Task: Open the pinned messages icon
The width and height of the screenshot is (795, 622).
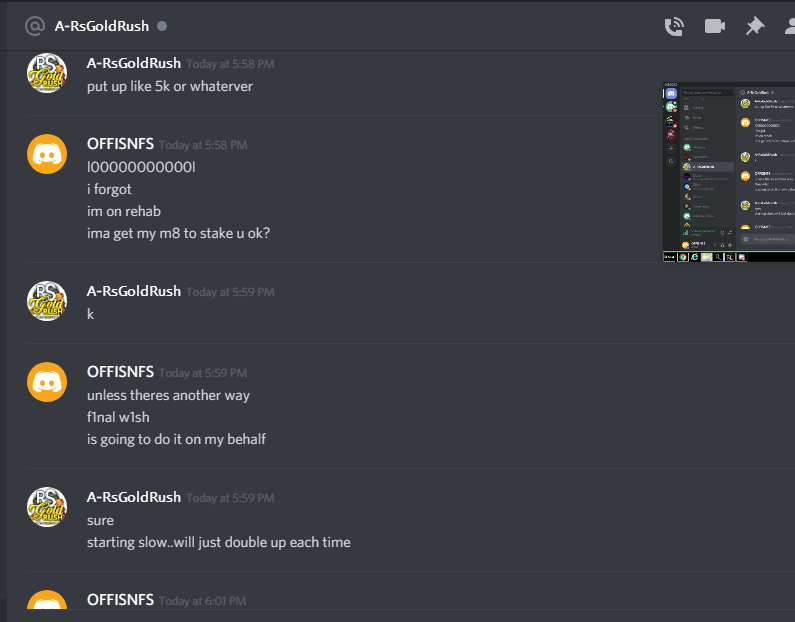Action: tap(755, 26)
